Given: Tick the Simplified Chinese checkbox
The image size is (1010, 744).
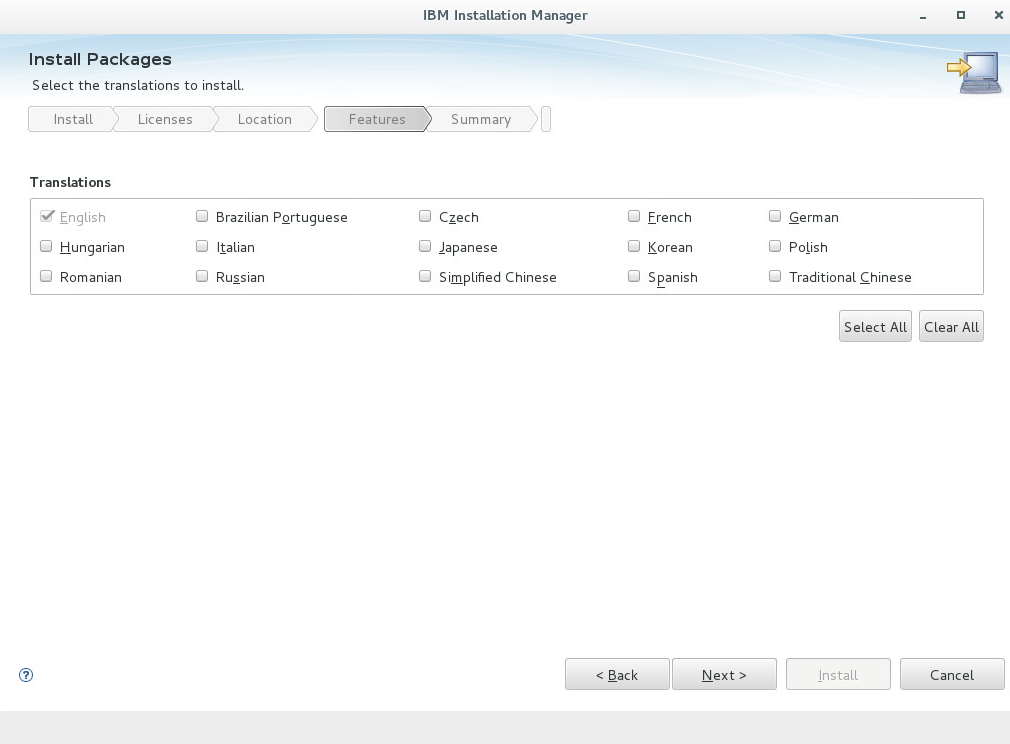Looking at the screenshot, I should (x=425, y=276).
